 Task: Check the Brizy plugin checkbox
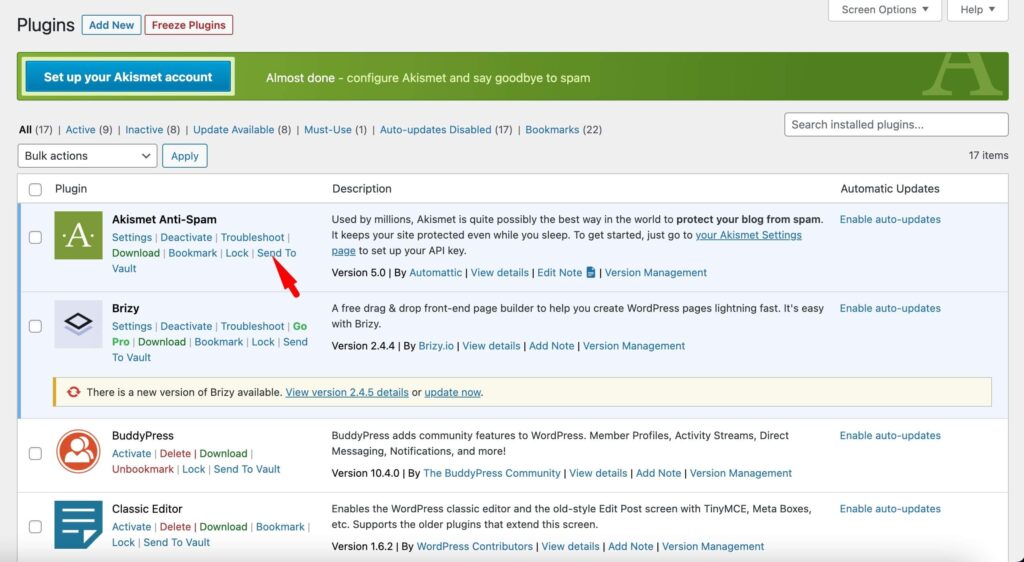tap(35, 326)
